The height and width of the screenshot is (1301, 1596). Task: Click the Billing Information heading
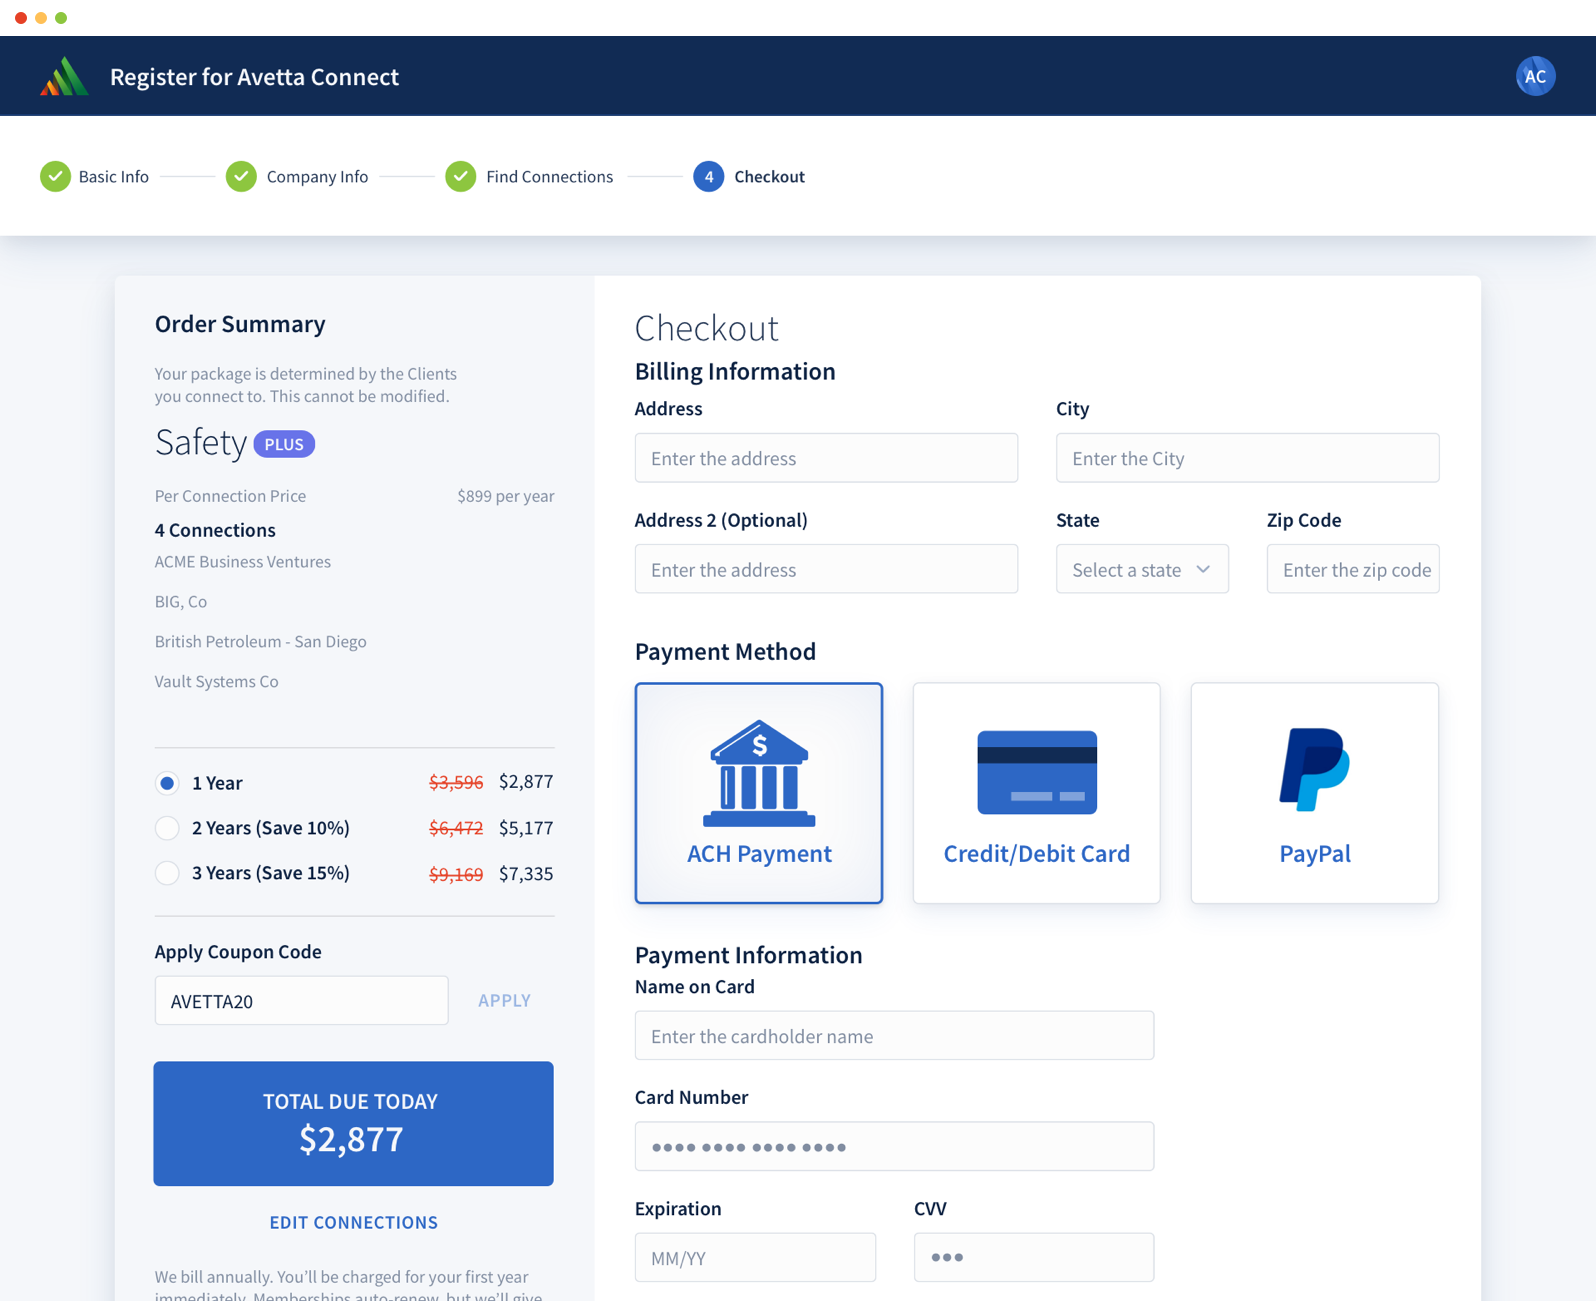click(x=735, y=371)
